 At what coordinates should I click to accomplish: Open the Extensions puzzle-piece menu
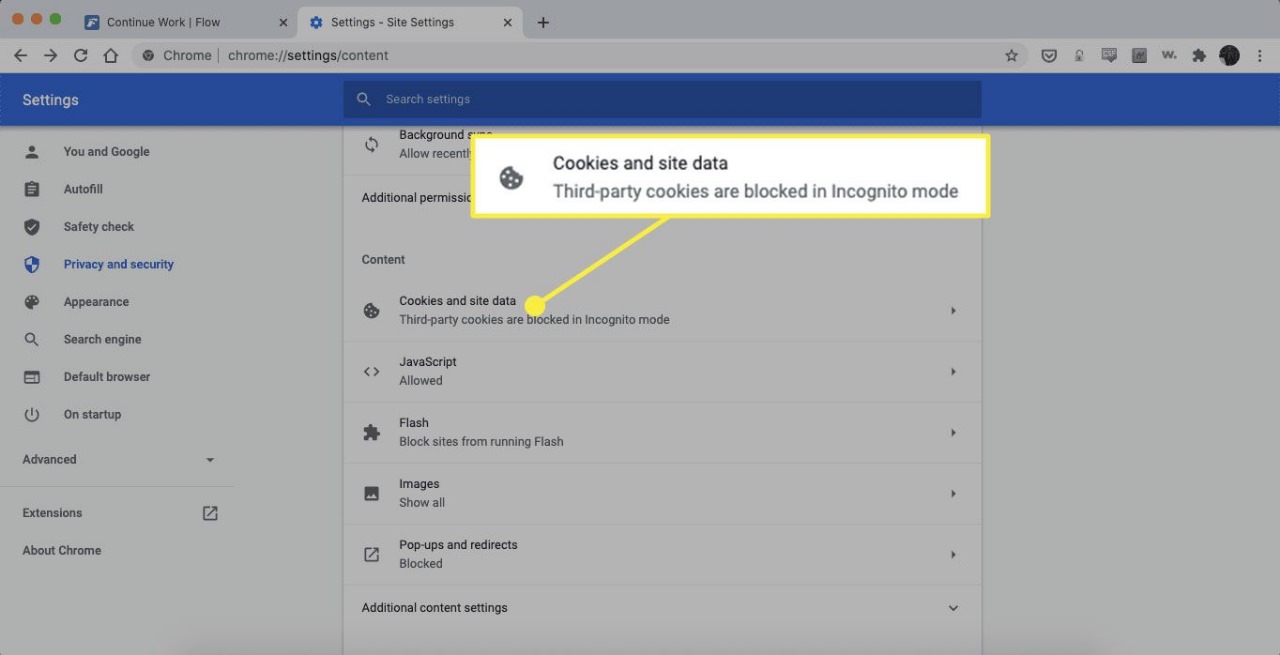click(1199, 56)
